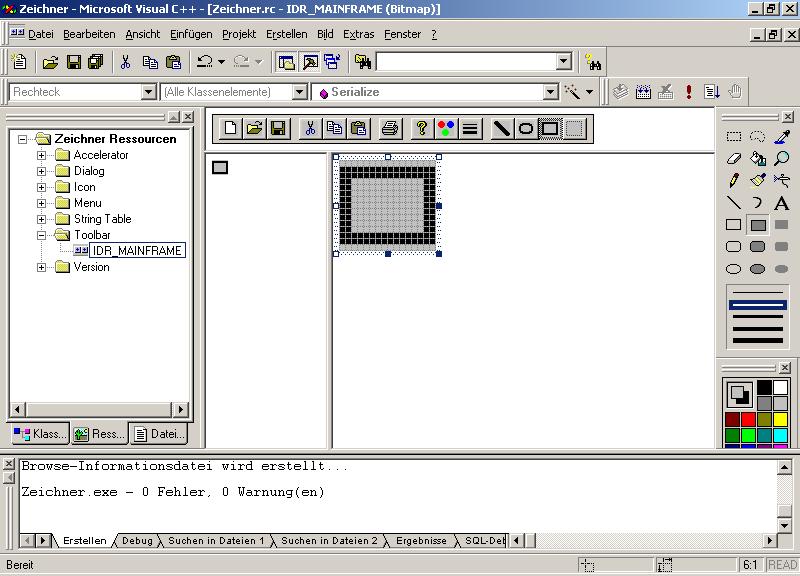Pick the cyan color swatch
Screen dimensions: 800x576
point(781,435)
